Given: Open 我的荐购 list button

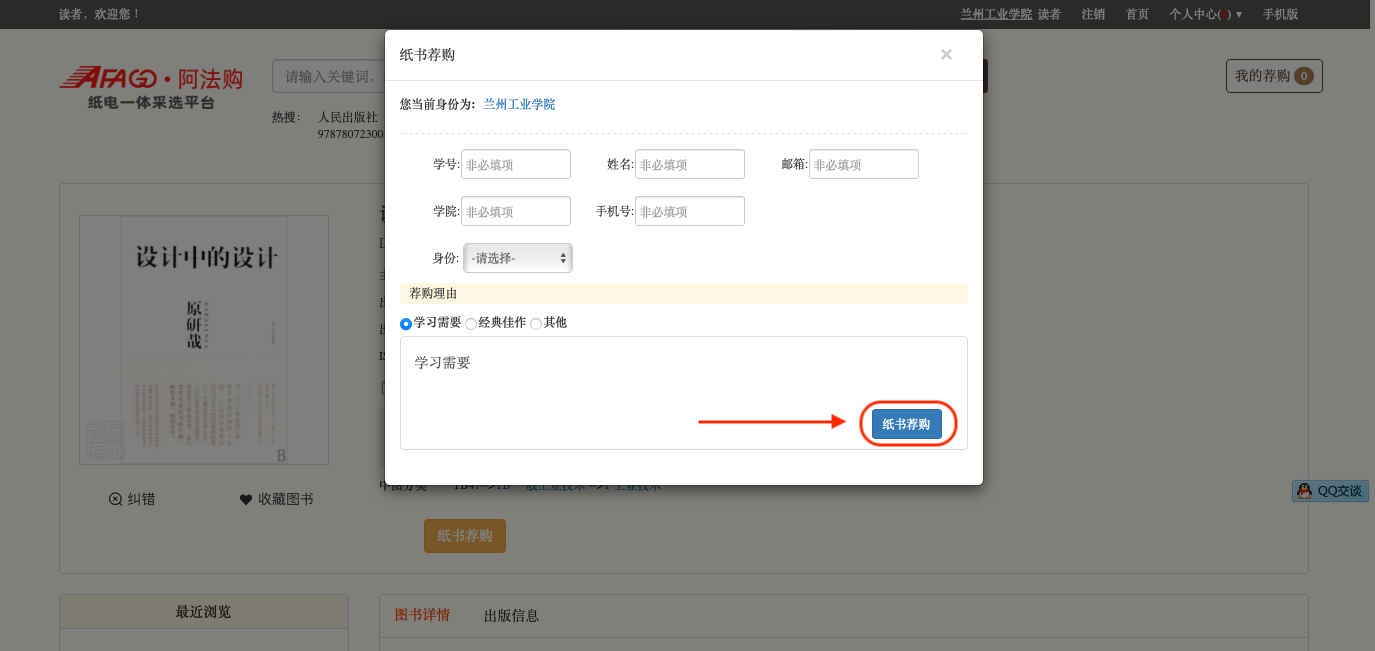Looking at the screenshot, I should coord(1273,76).
